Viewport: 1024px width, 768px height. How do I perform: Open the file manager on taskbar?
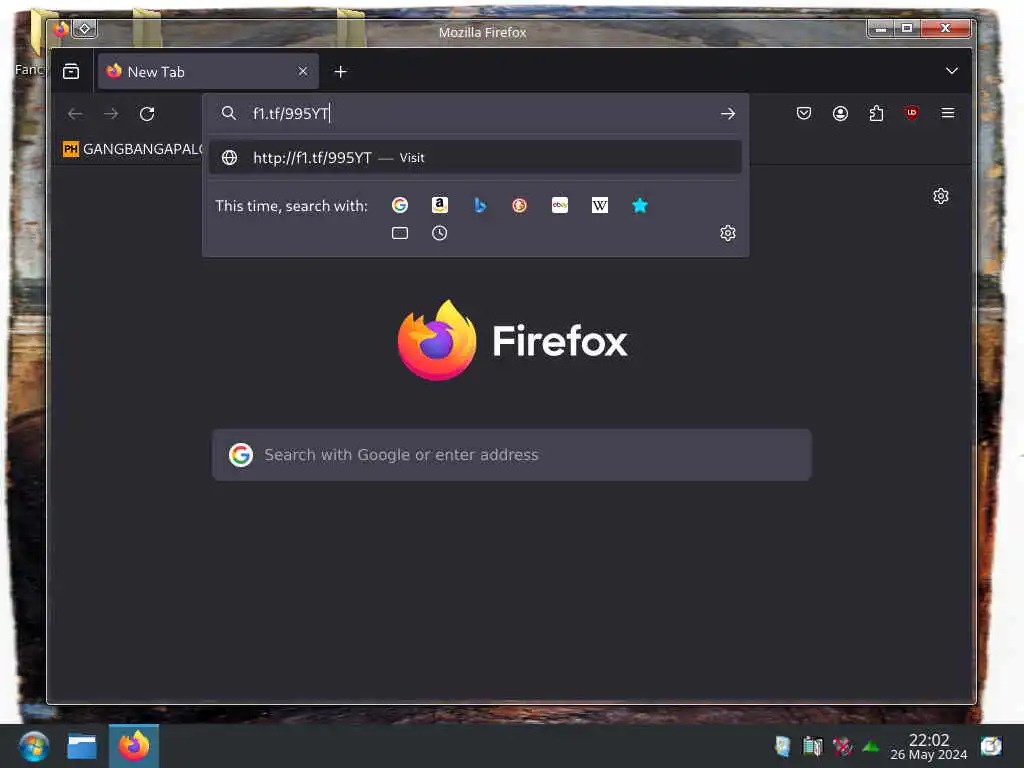[x=82, y=746]
